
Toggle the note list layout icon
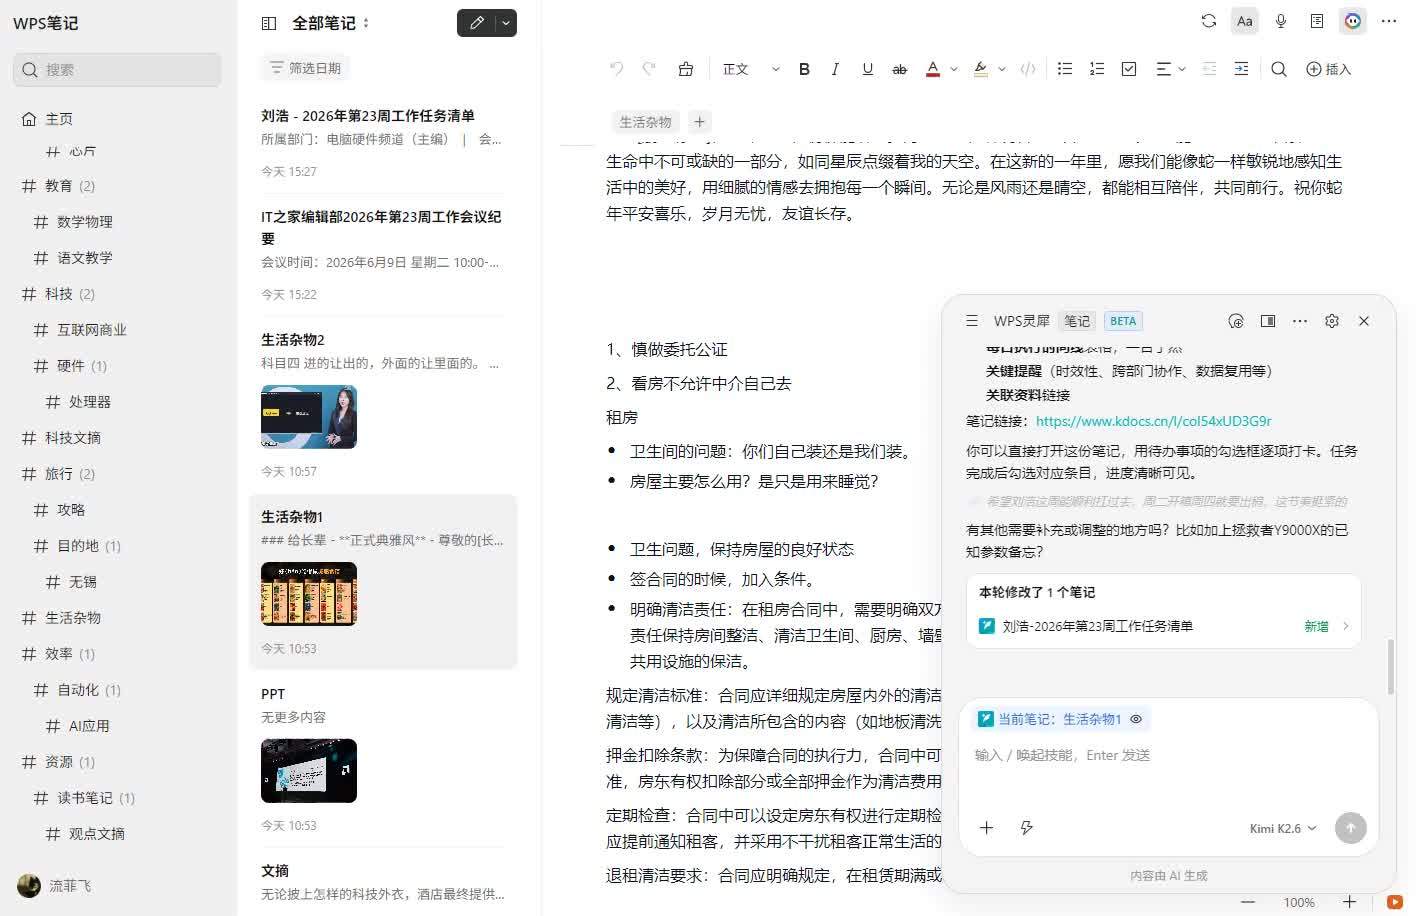[x=269, y=23]
